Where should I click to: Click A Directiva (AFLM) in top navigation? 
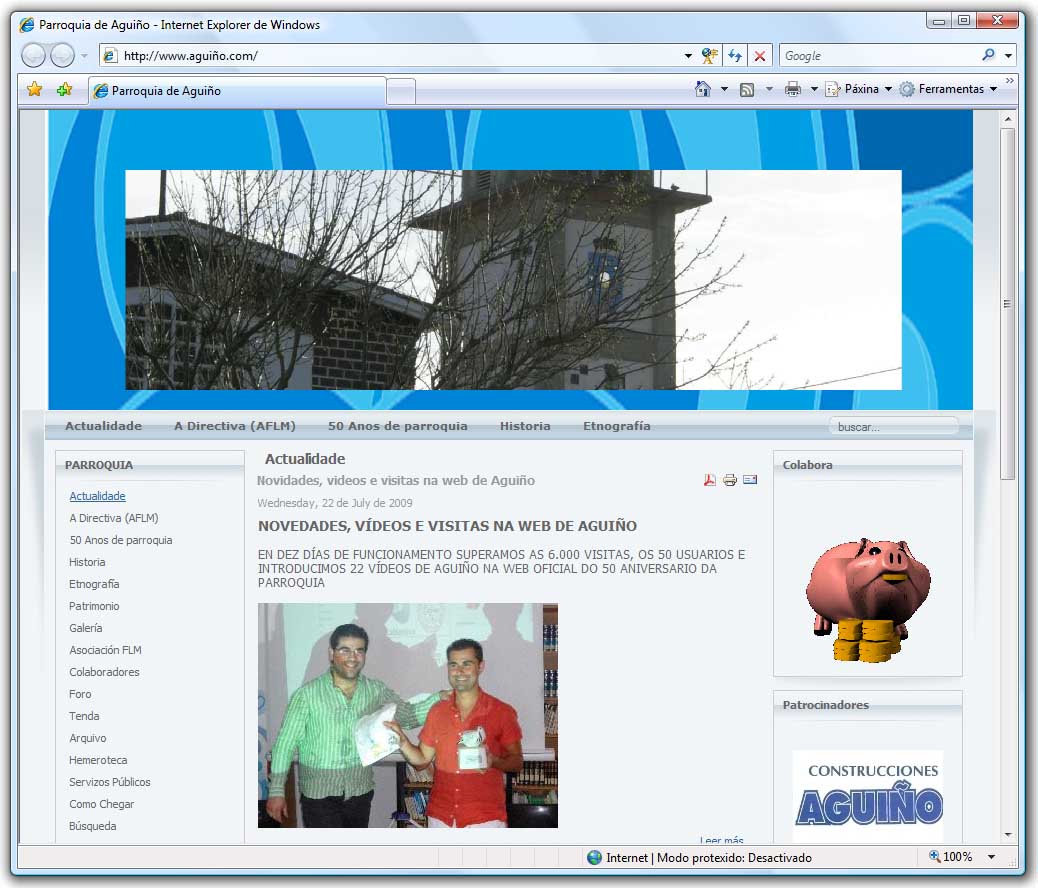[x=235, y=426]
